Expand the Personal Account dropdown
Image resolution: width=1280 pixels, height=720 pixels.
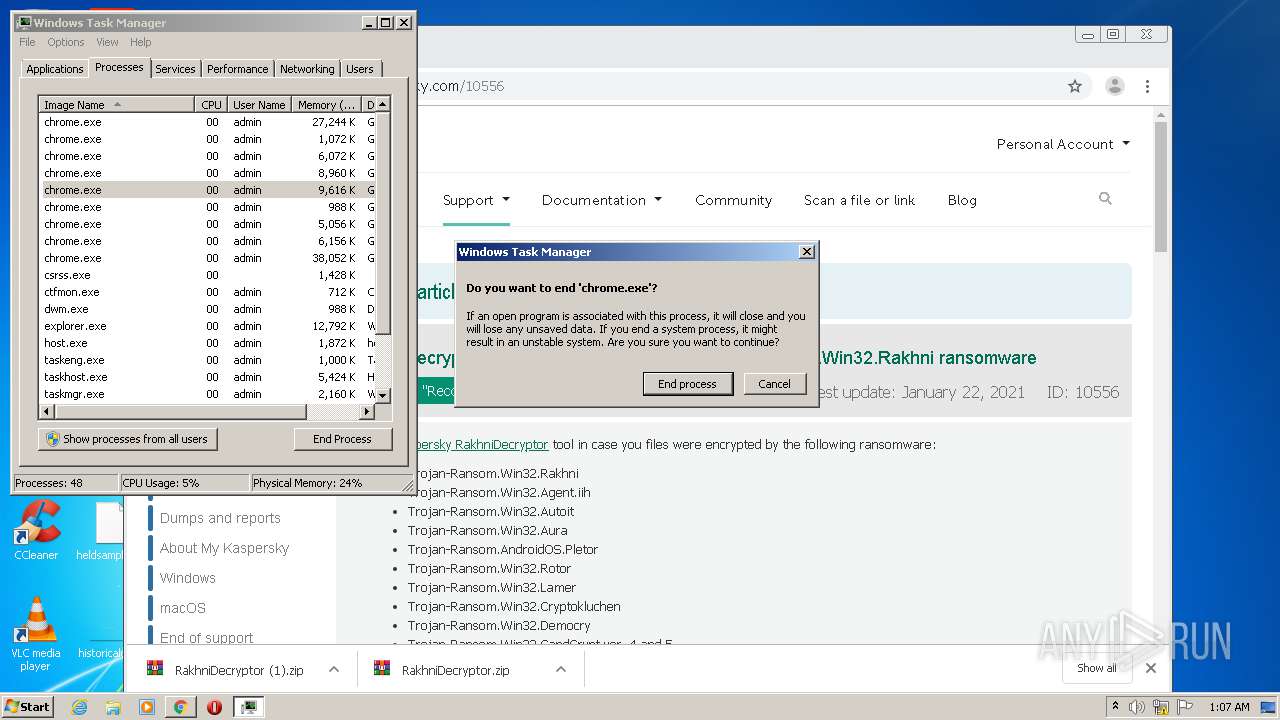pos(1063,144)
